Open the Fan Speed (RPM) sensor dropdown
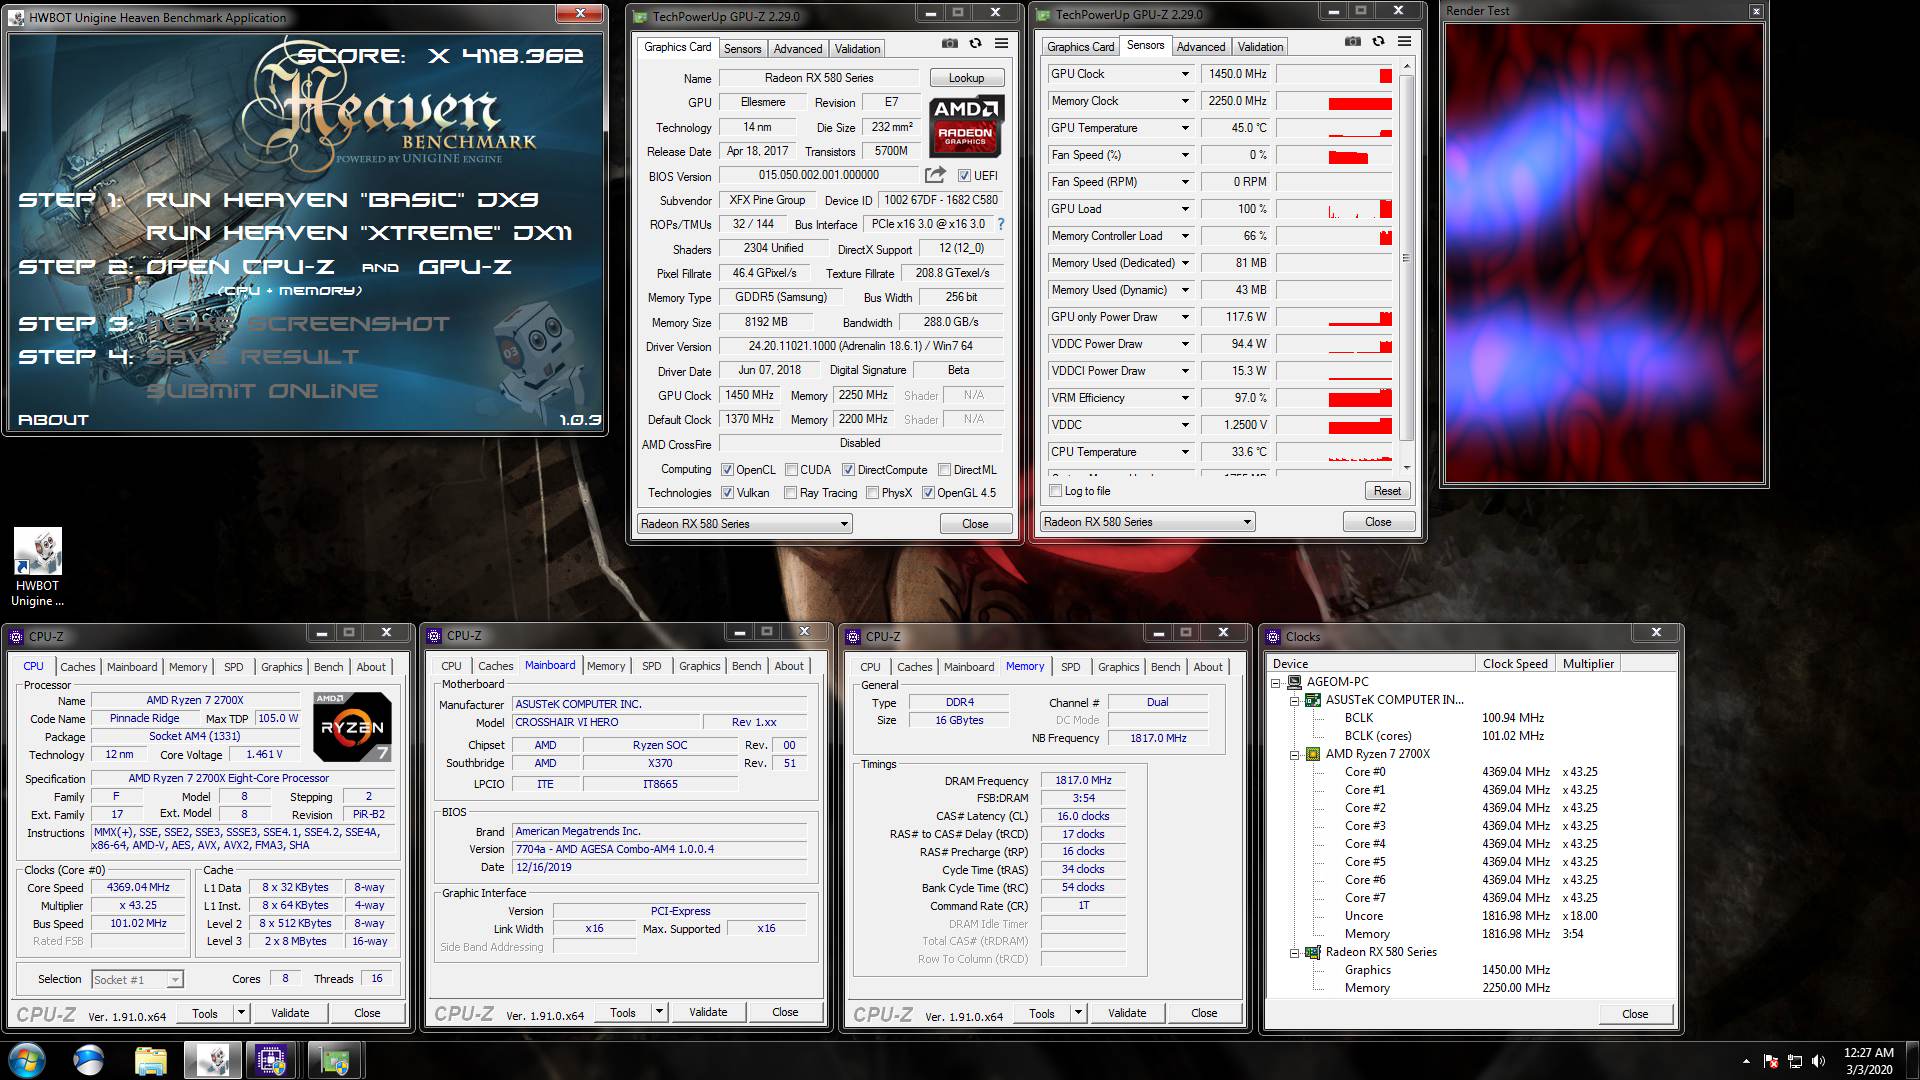This screenshot has height=1080, width=1920. [1185, 182]
